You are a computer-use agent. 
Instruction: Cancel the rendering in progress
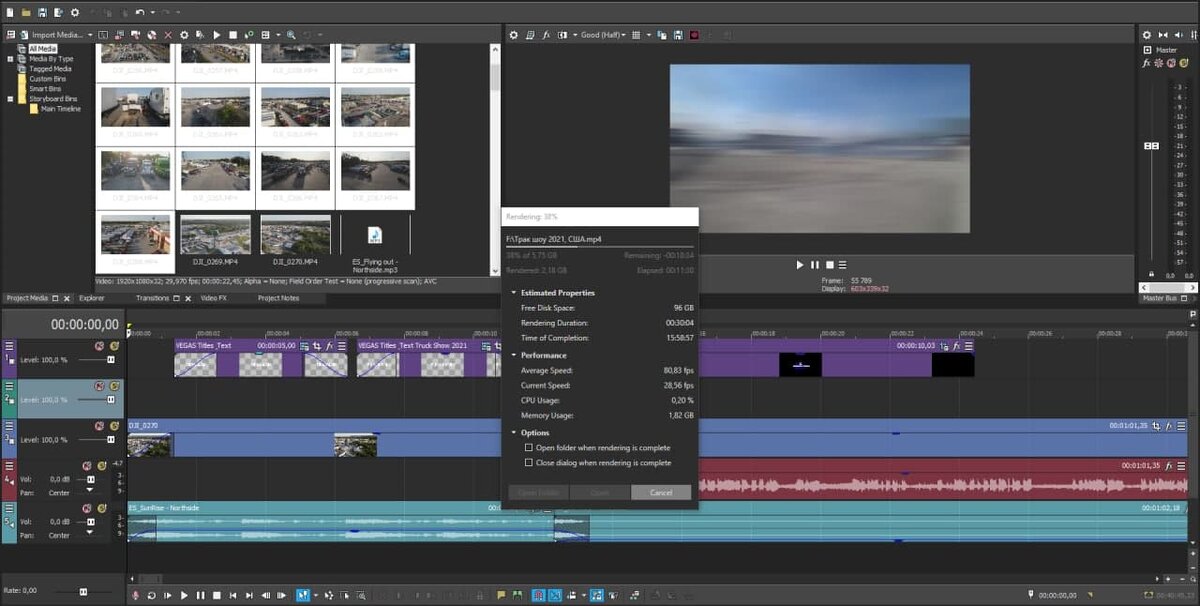pos(660,493)
